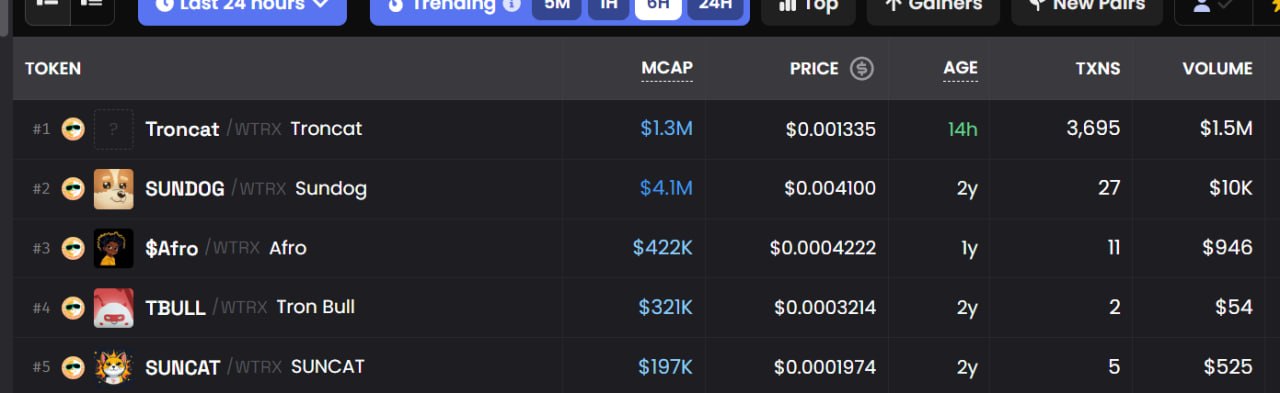Select the SUNCAT cat logo
1280x393 pixels.
click(x=113, y=367)
